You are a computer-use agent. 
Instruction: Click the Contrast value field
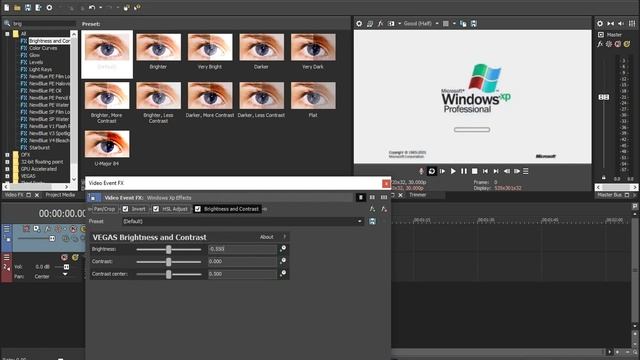242,262
